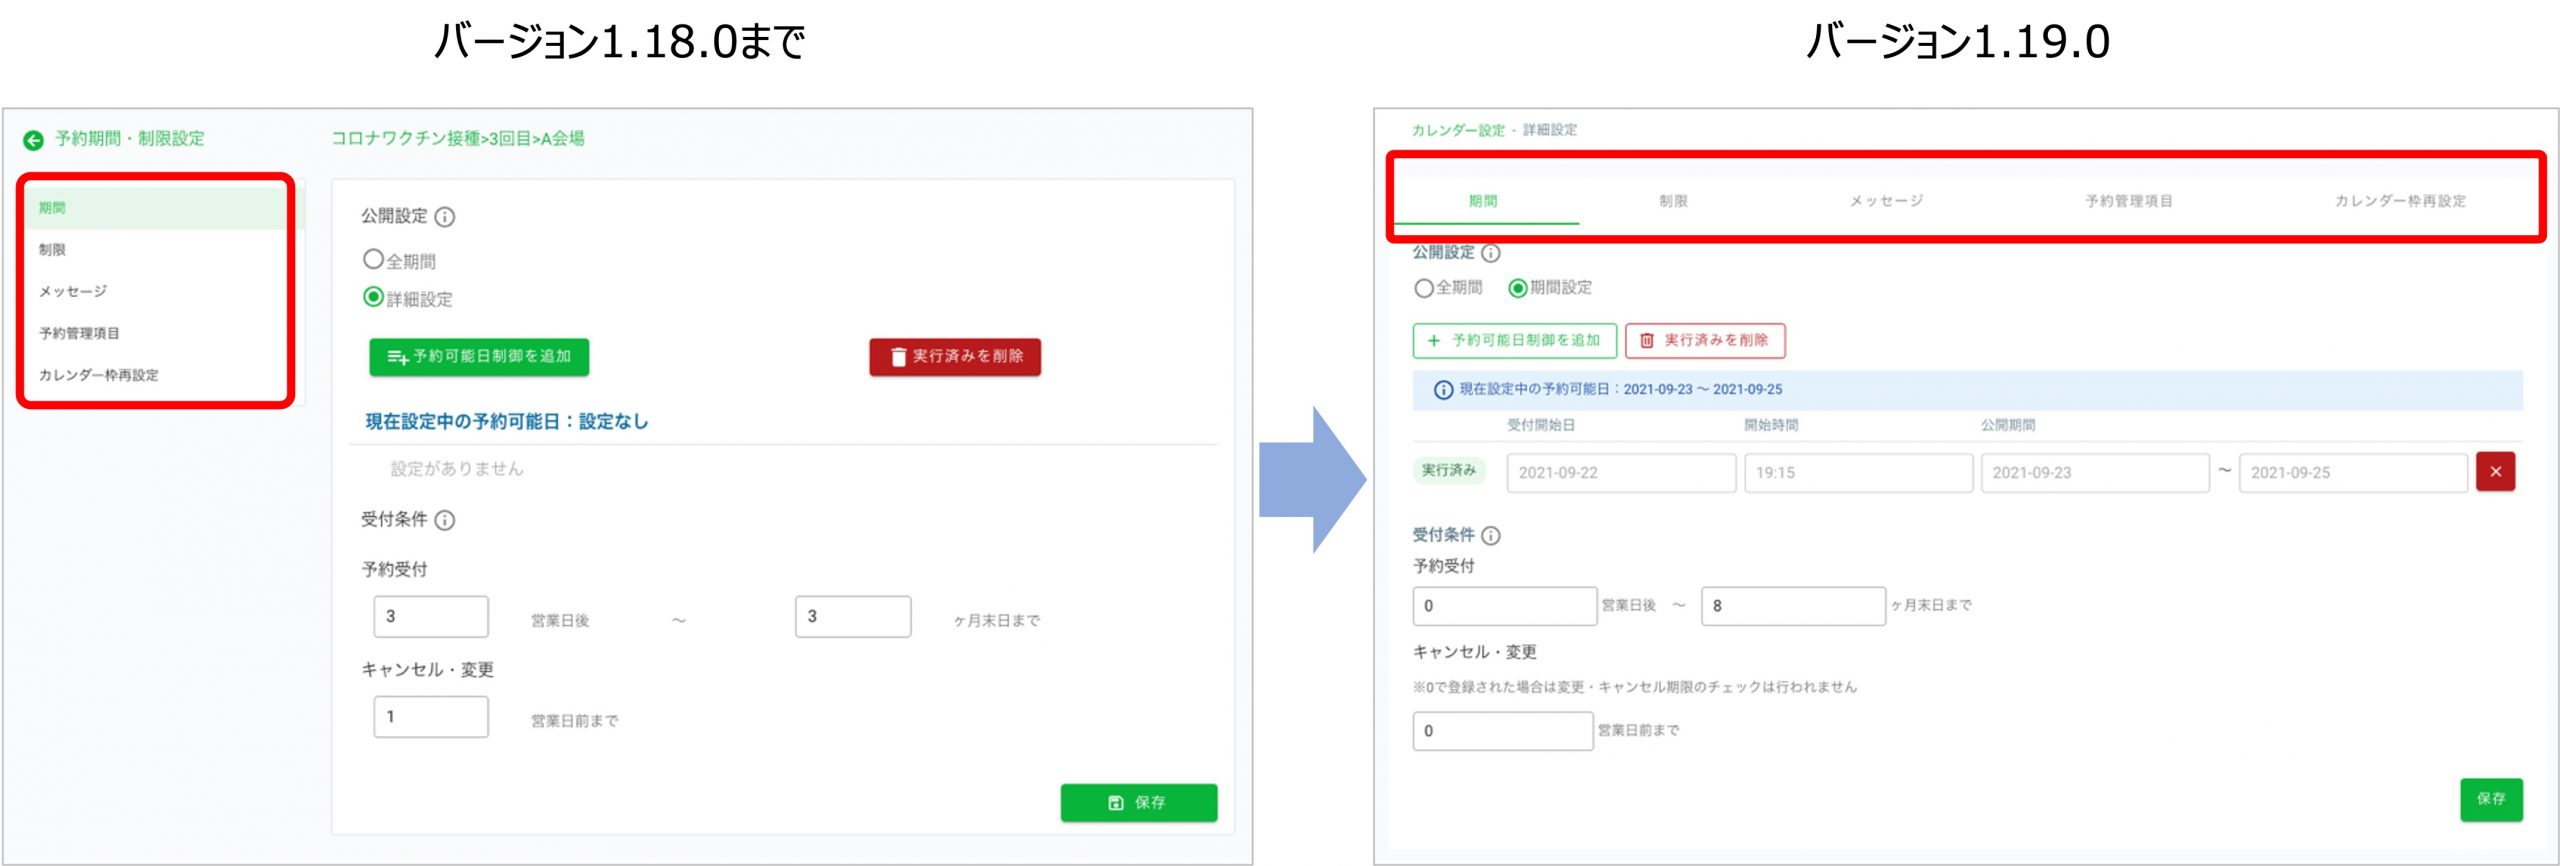Screen dimensions: 2560x866
Task: Click the 受付開始日 field showing 2021-09-22
Action: [1620, 473]
